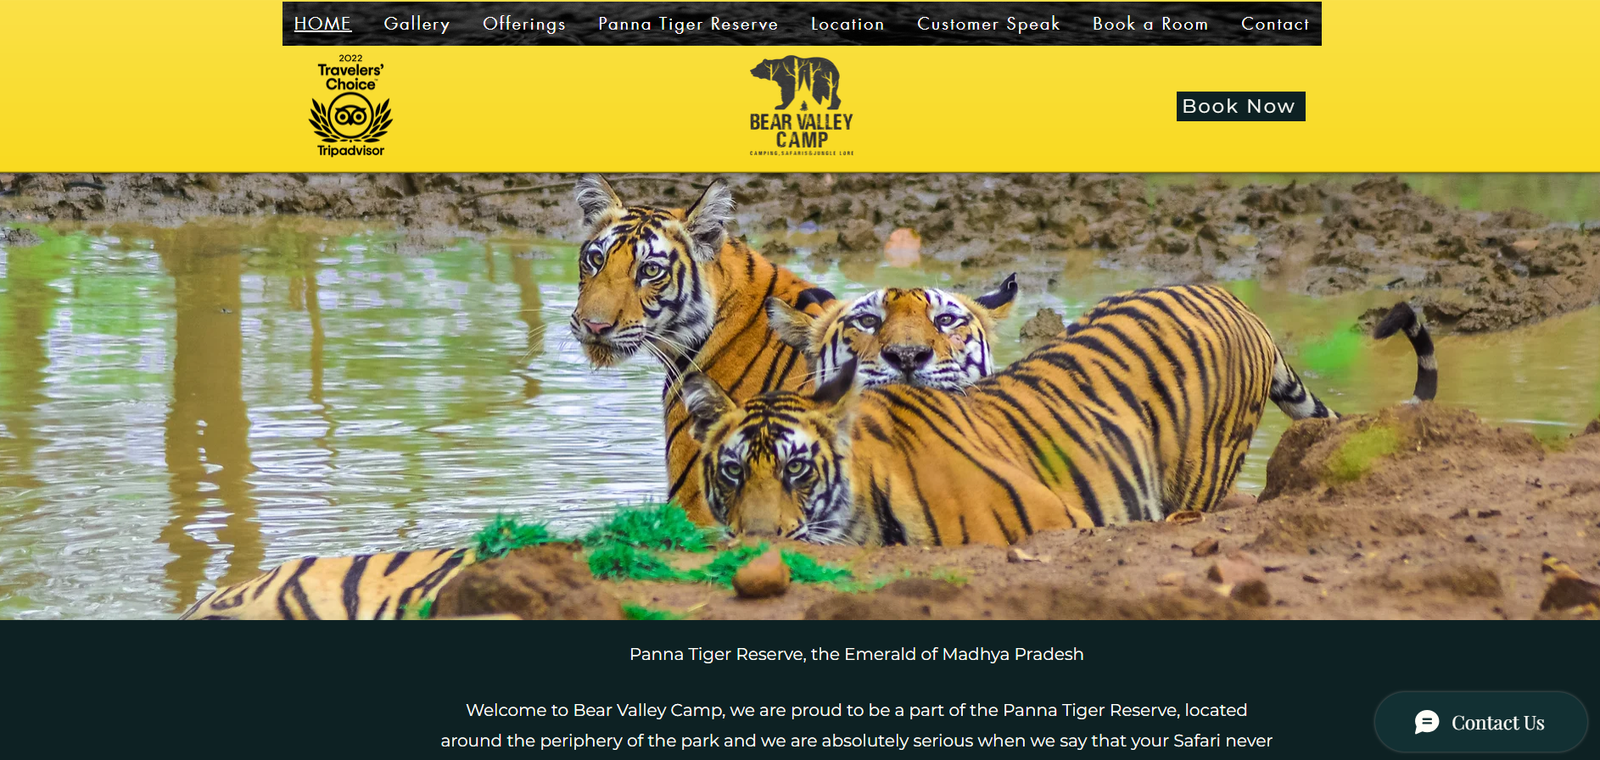Click the tiger hero banner image

tap(800, 396)
